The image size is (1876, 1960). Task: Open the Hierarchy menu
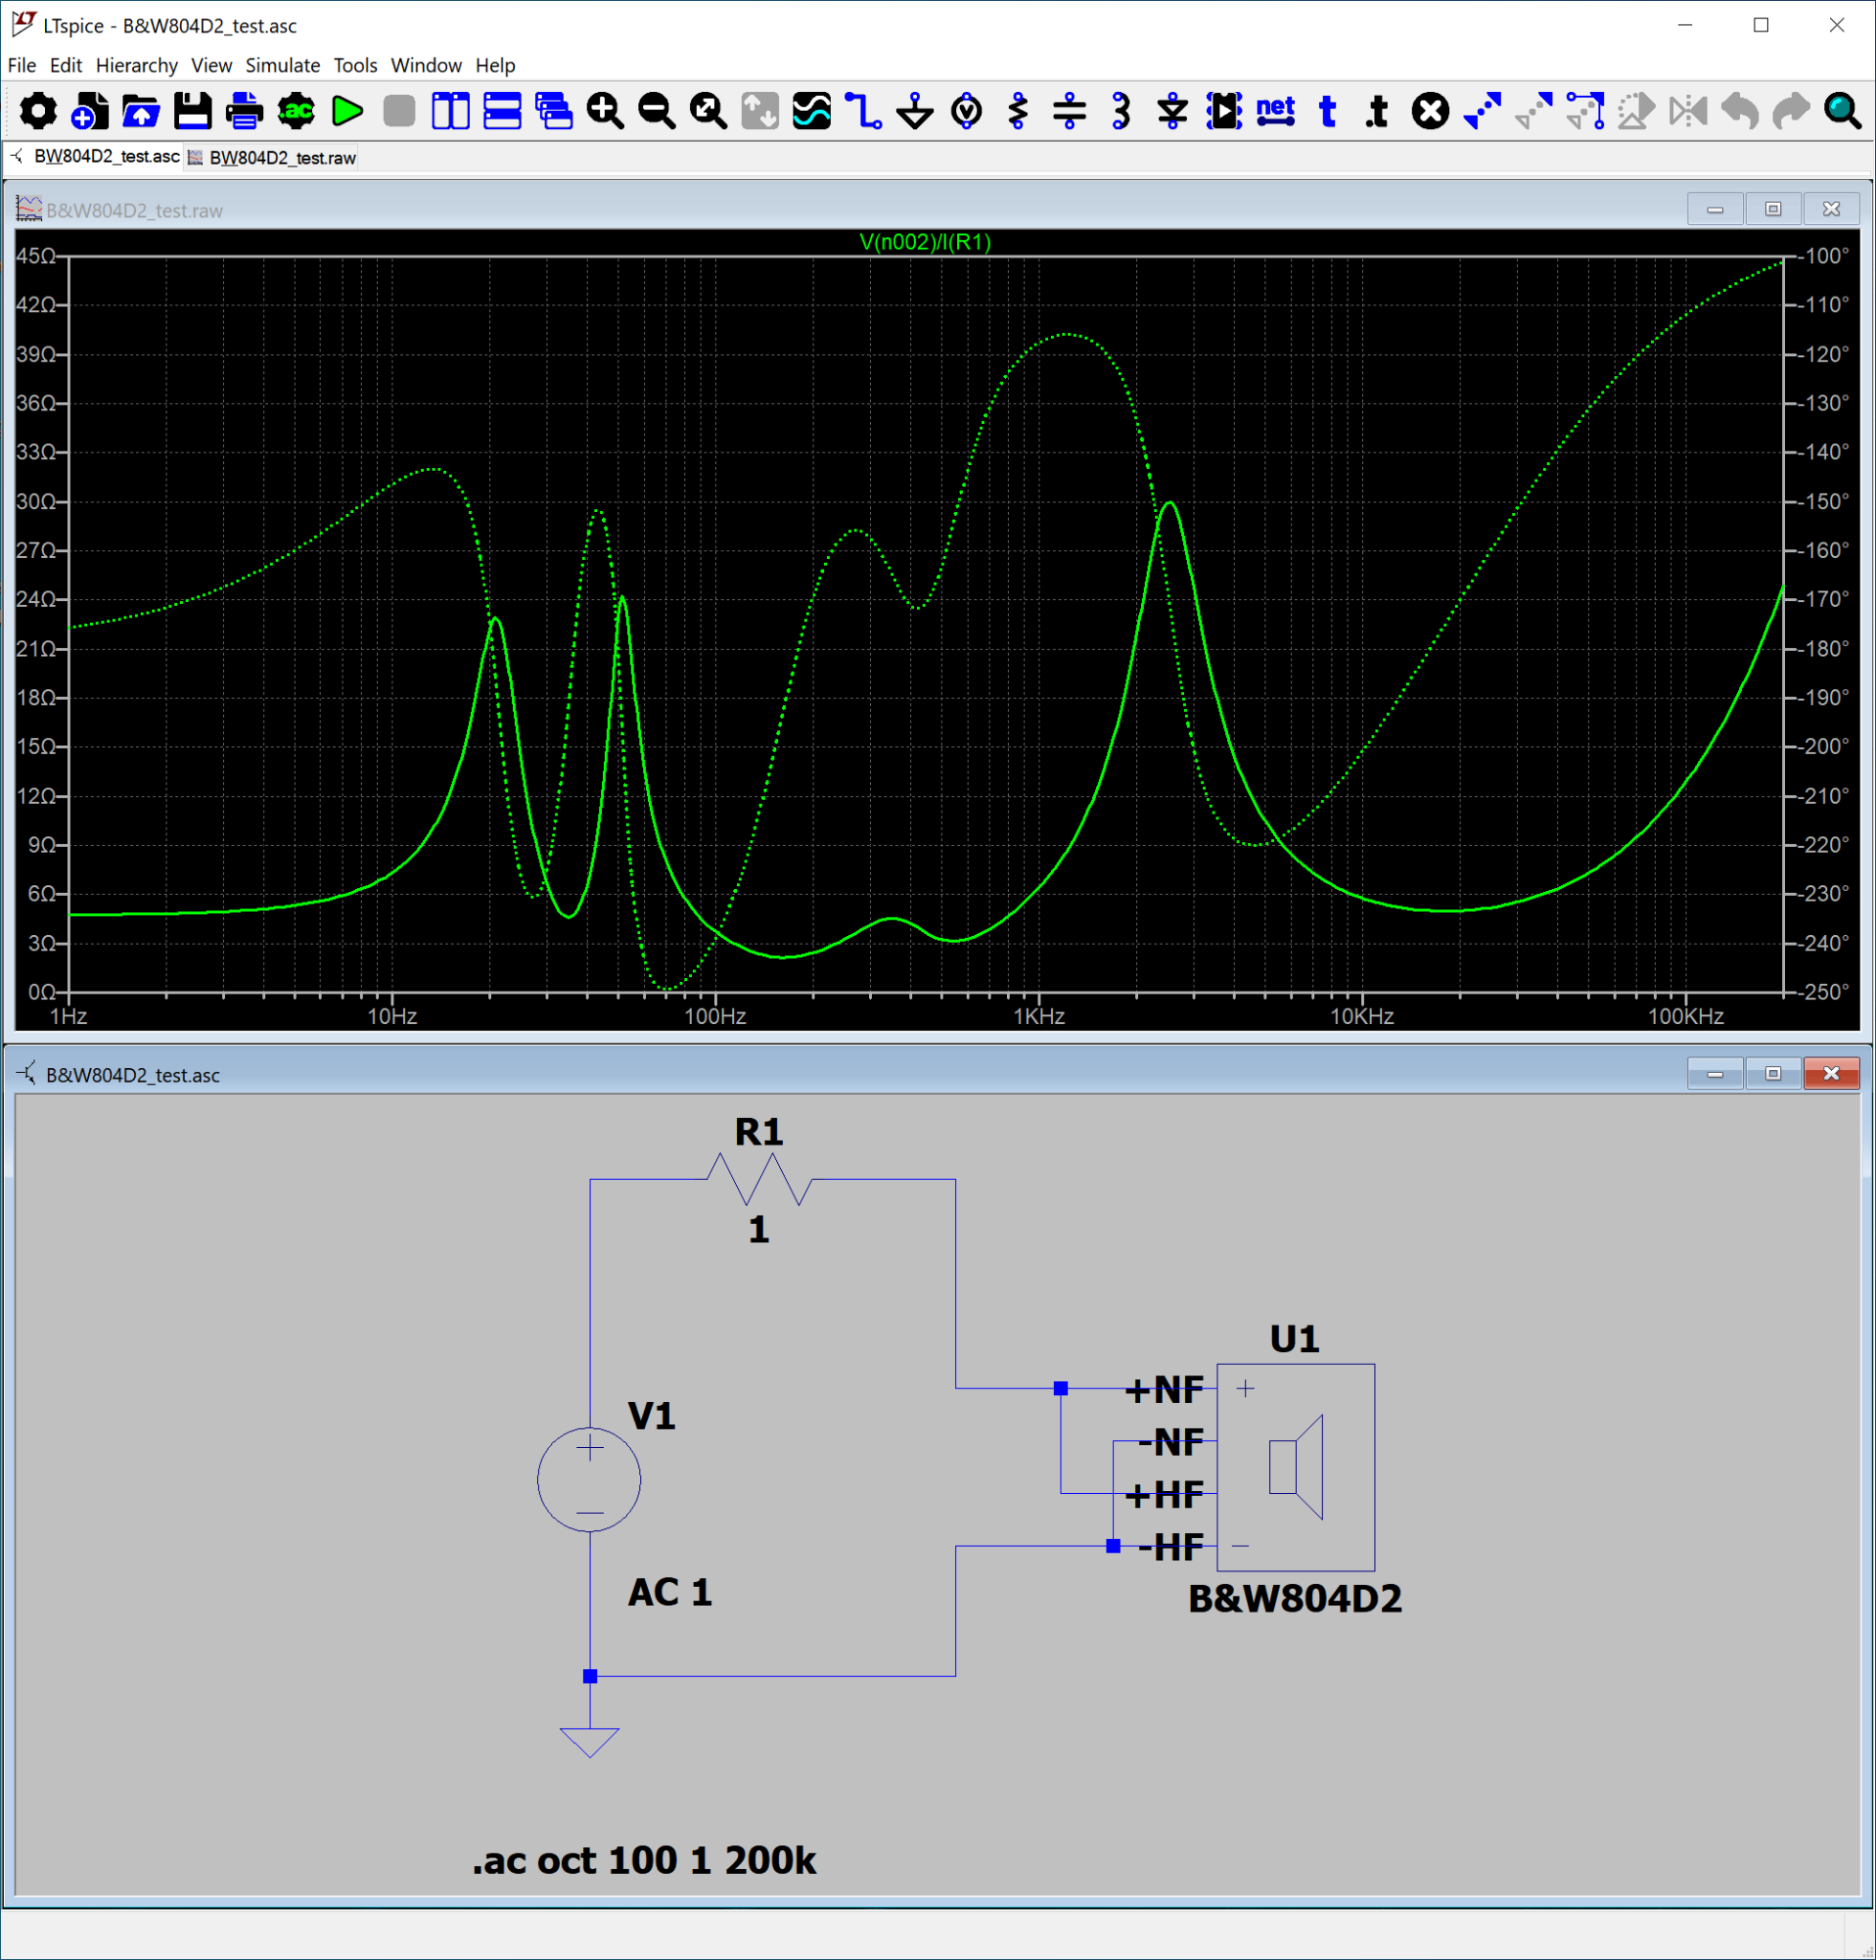[137, 65]
